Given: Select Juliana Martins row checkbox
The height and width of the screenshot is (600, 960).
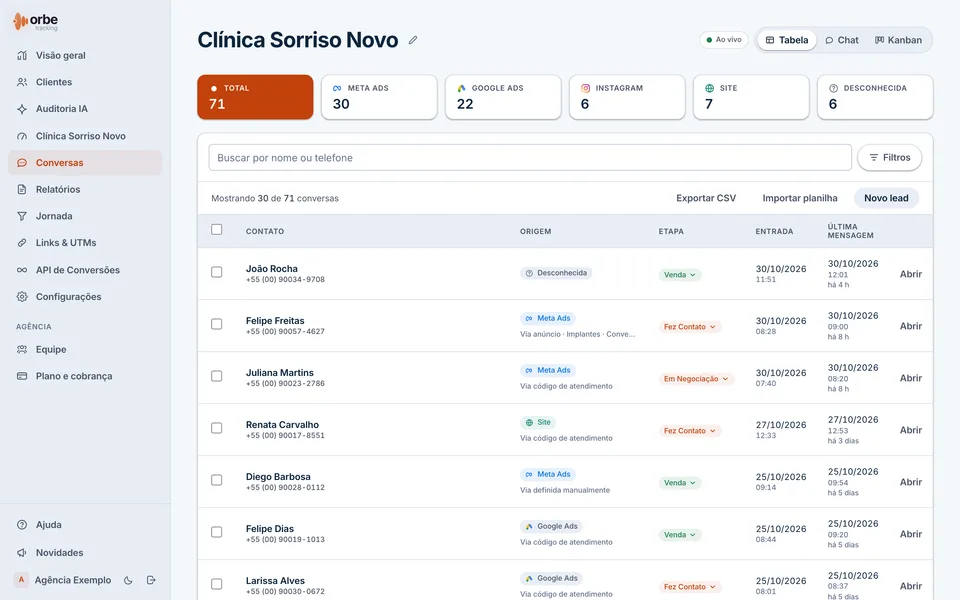Looking at the screenshot, I should click(x=217, y=376).
